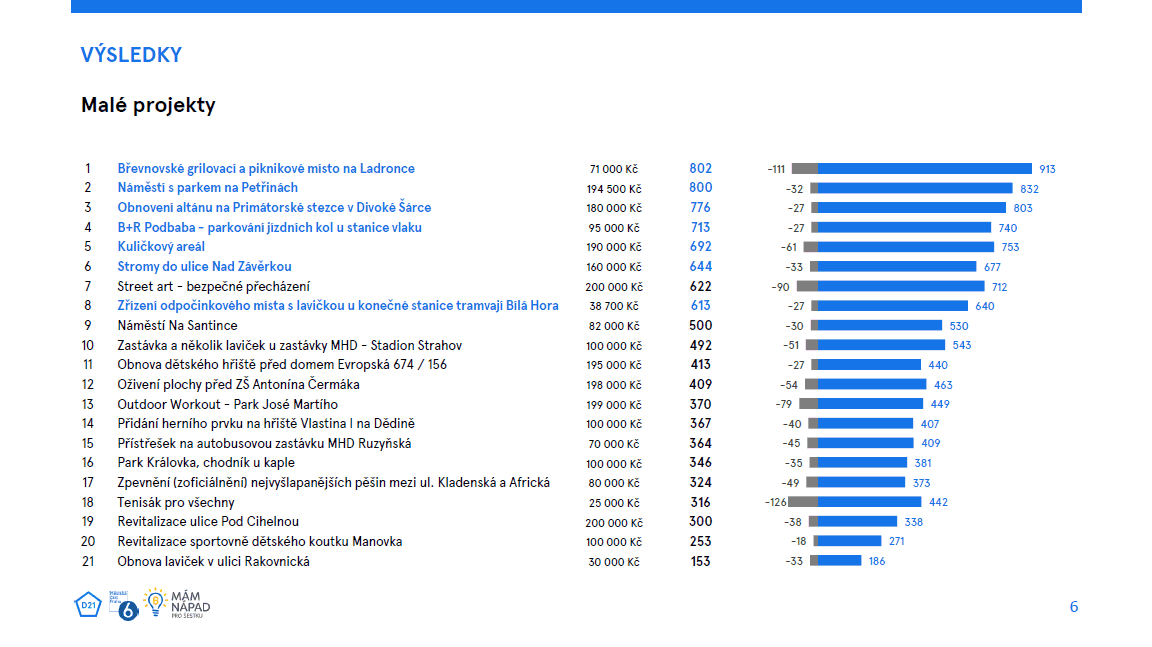
Task: Click the D21 pentagon logo
Action: (87, 604)
